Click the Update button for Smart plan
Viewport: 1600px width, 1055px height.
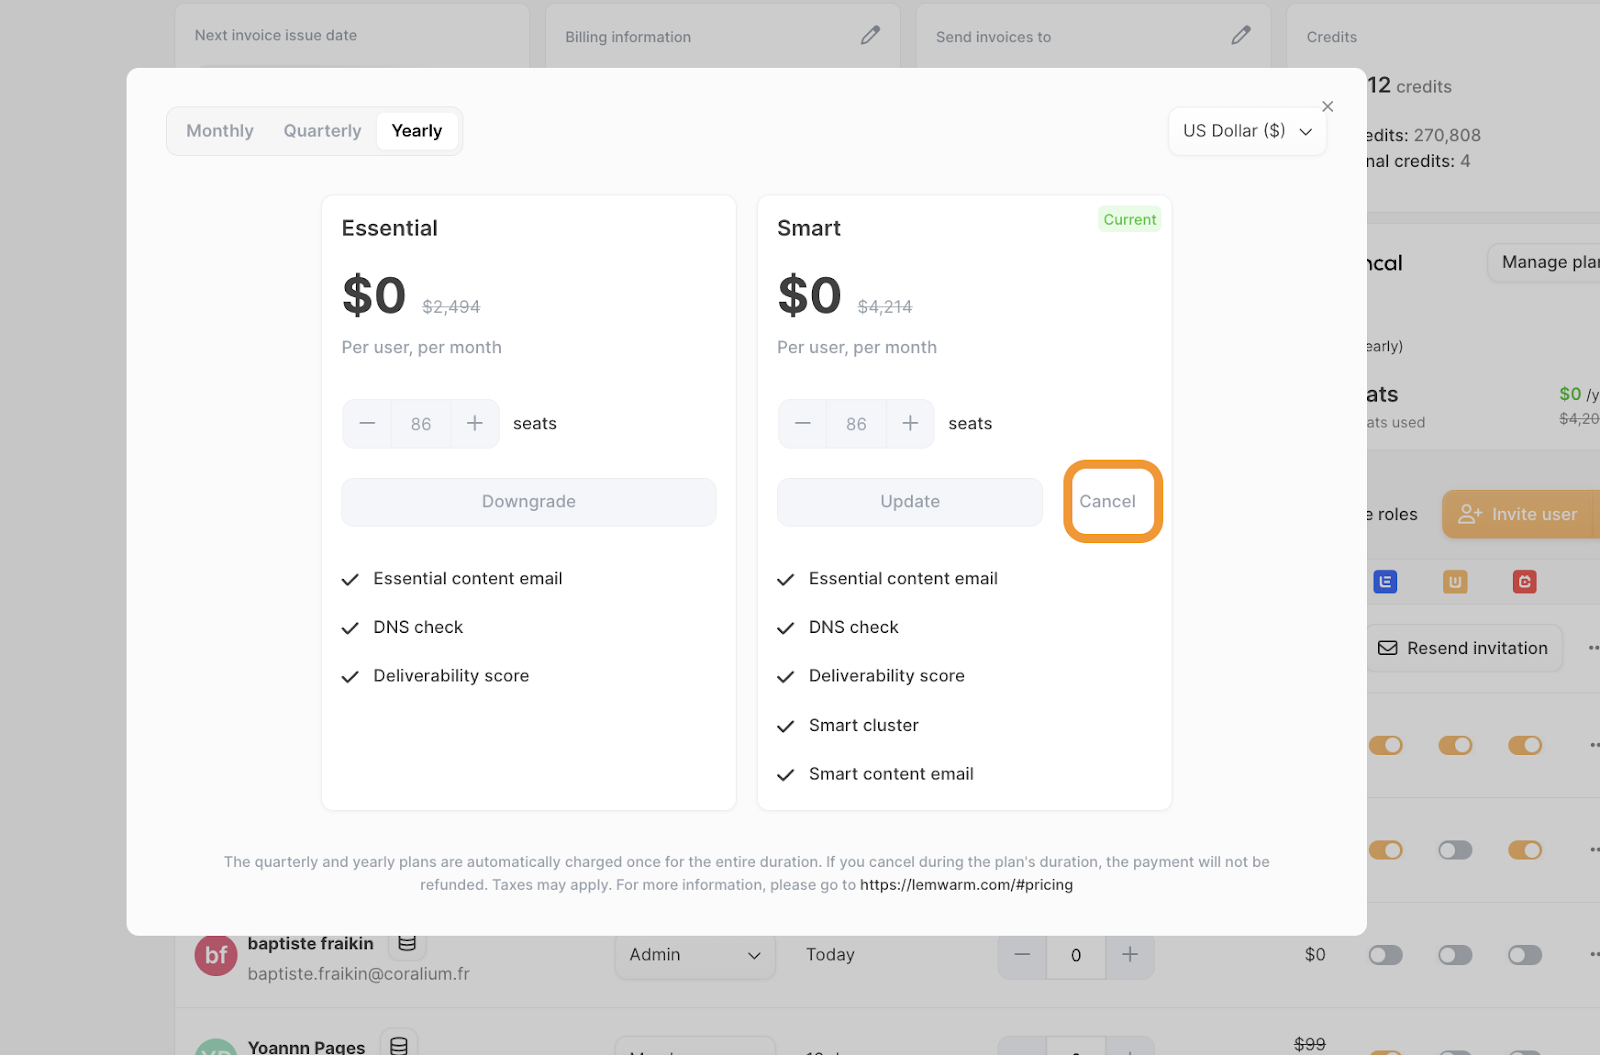point(909,502)
